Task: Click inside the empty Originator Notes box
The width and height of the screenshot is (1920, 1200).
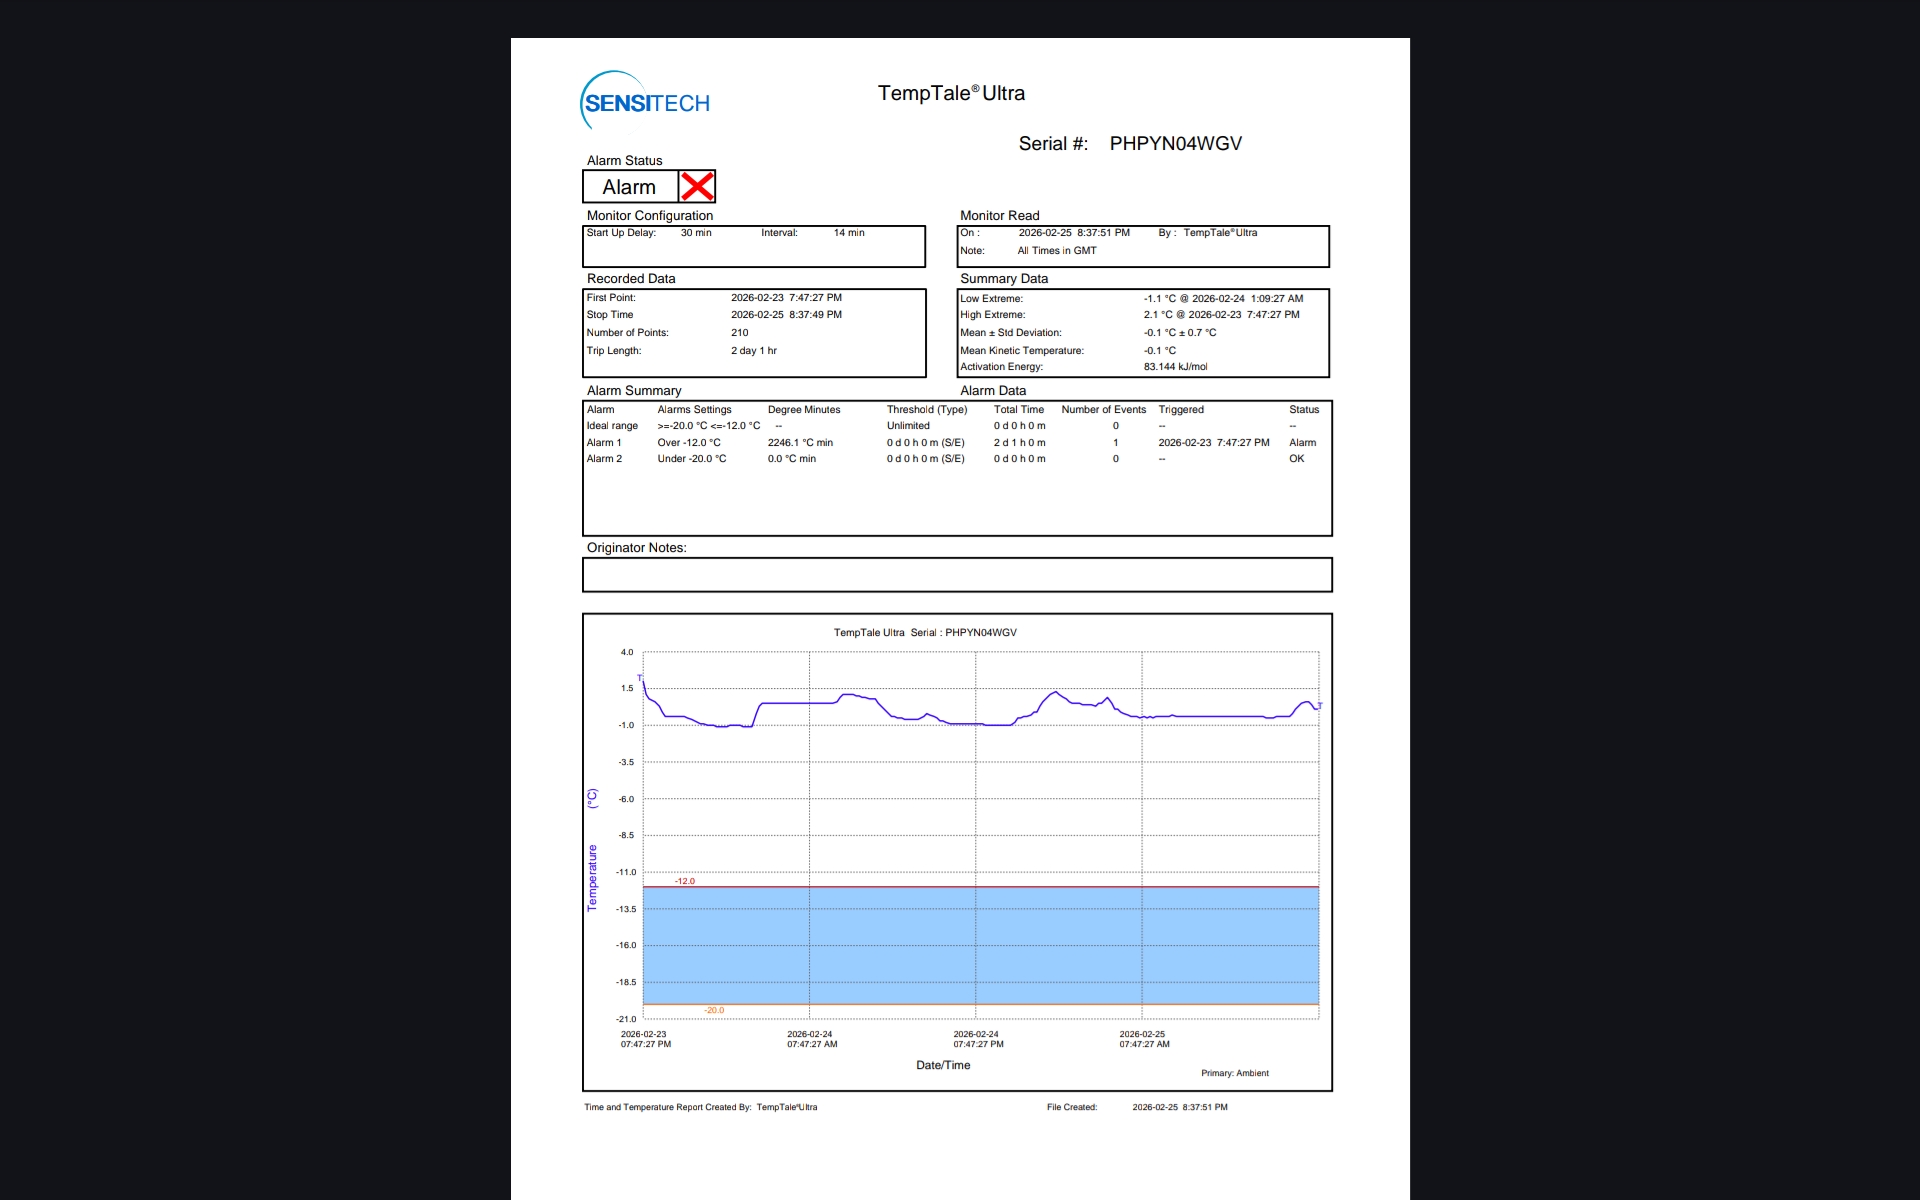Action: tap(957, 575)
